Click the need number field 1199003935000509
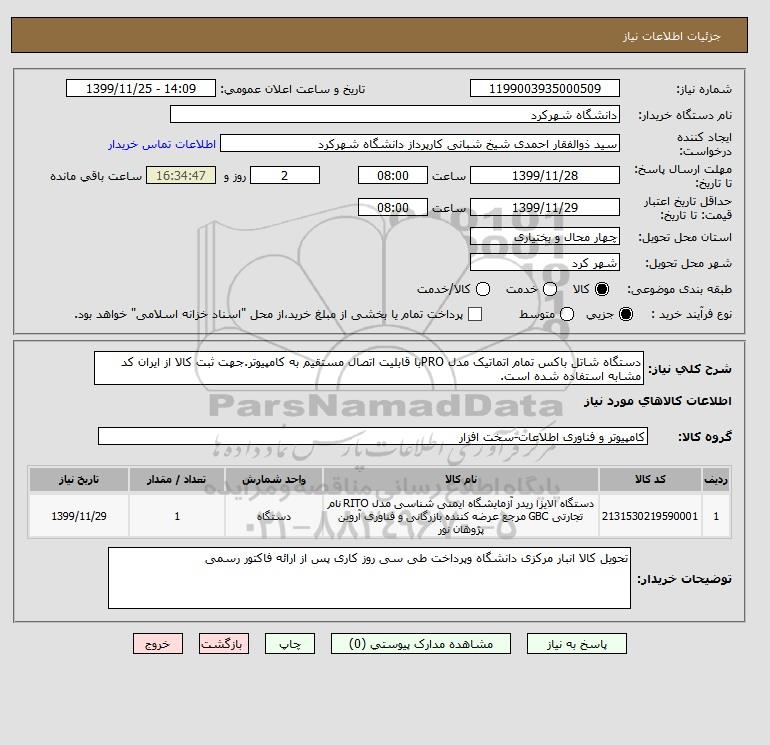The height and width of the screenshot is (745, 770). (545, 88)
